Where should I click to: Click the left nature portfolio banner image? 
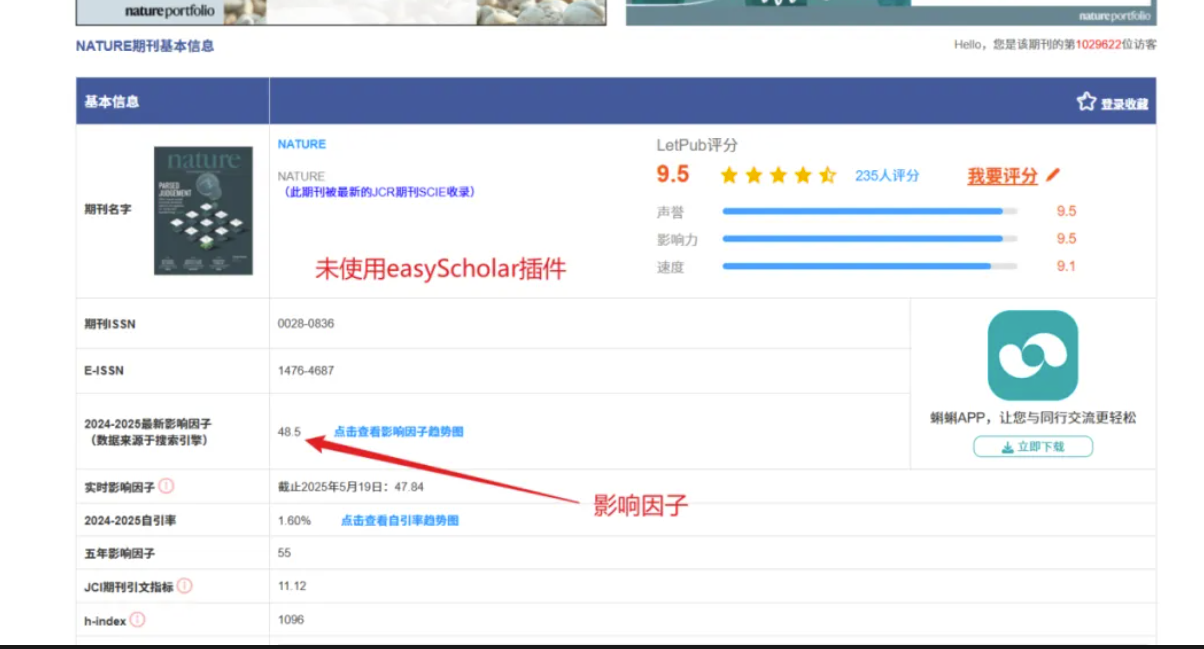341,12
